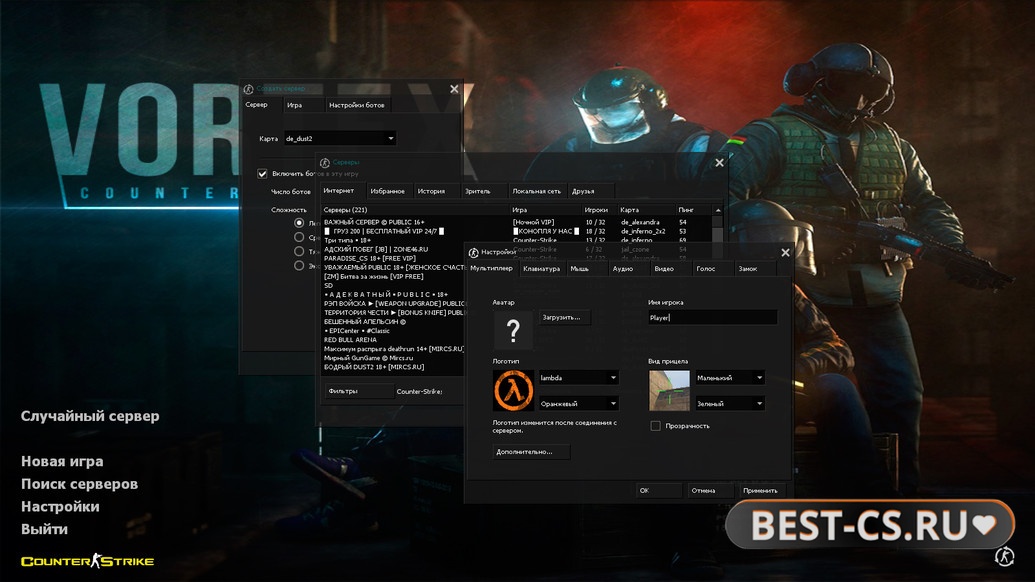Click the orange lambda logo preview
This screenshot has height=582, width=1035.
point(513,390)
